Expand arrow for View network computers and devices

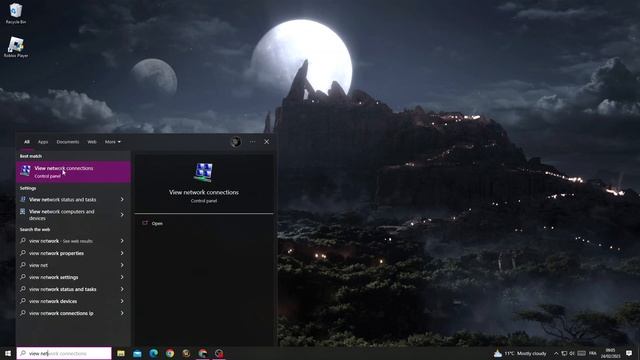(x=122, y=215)
